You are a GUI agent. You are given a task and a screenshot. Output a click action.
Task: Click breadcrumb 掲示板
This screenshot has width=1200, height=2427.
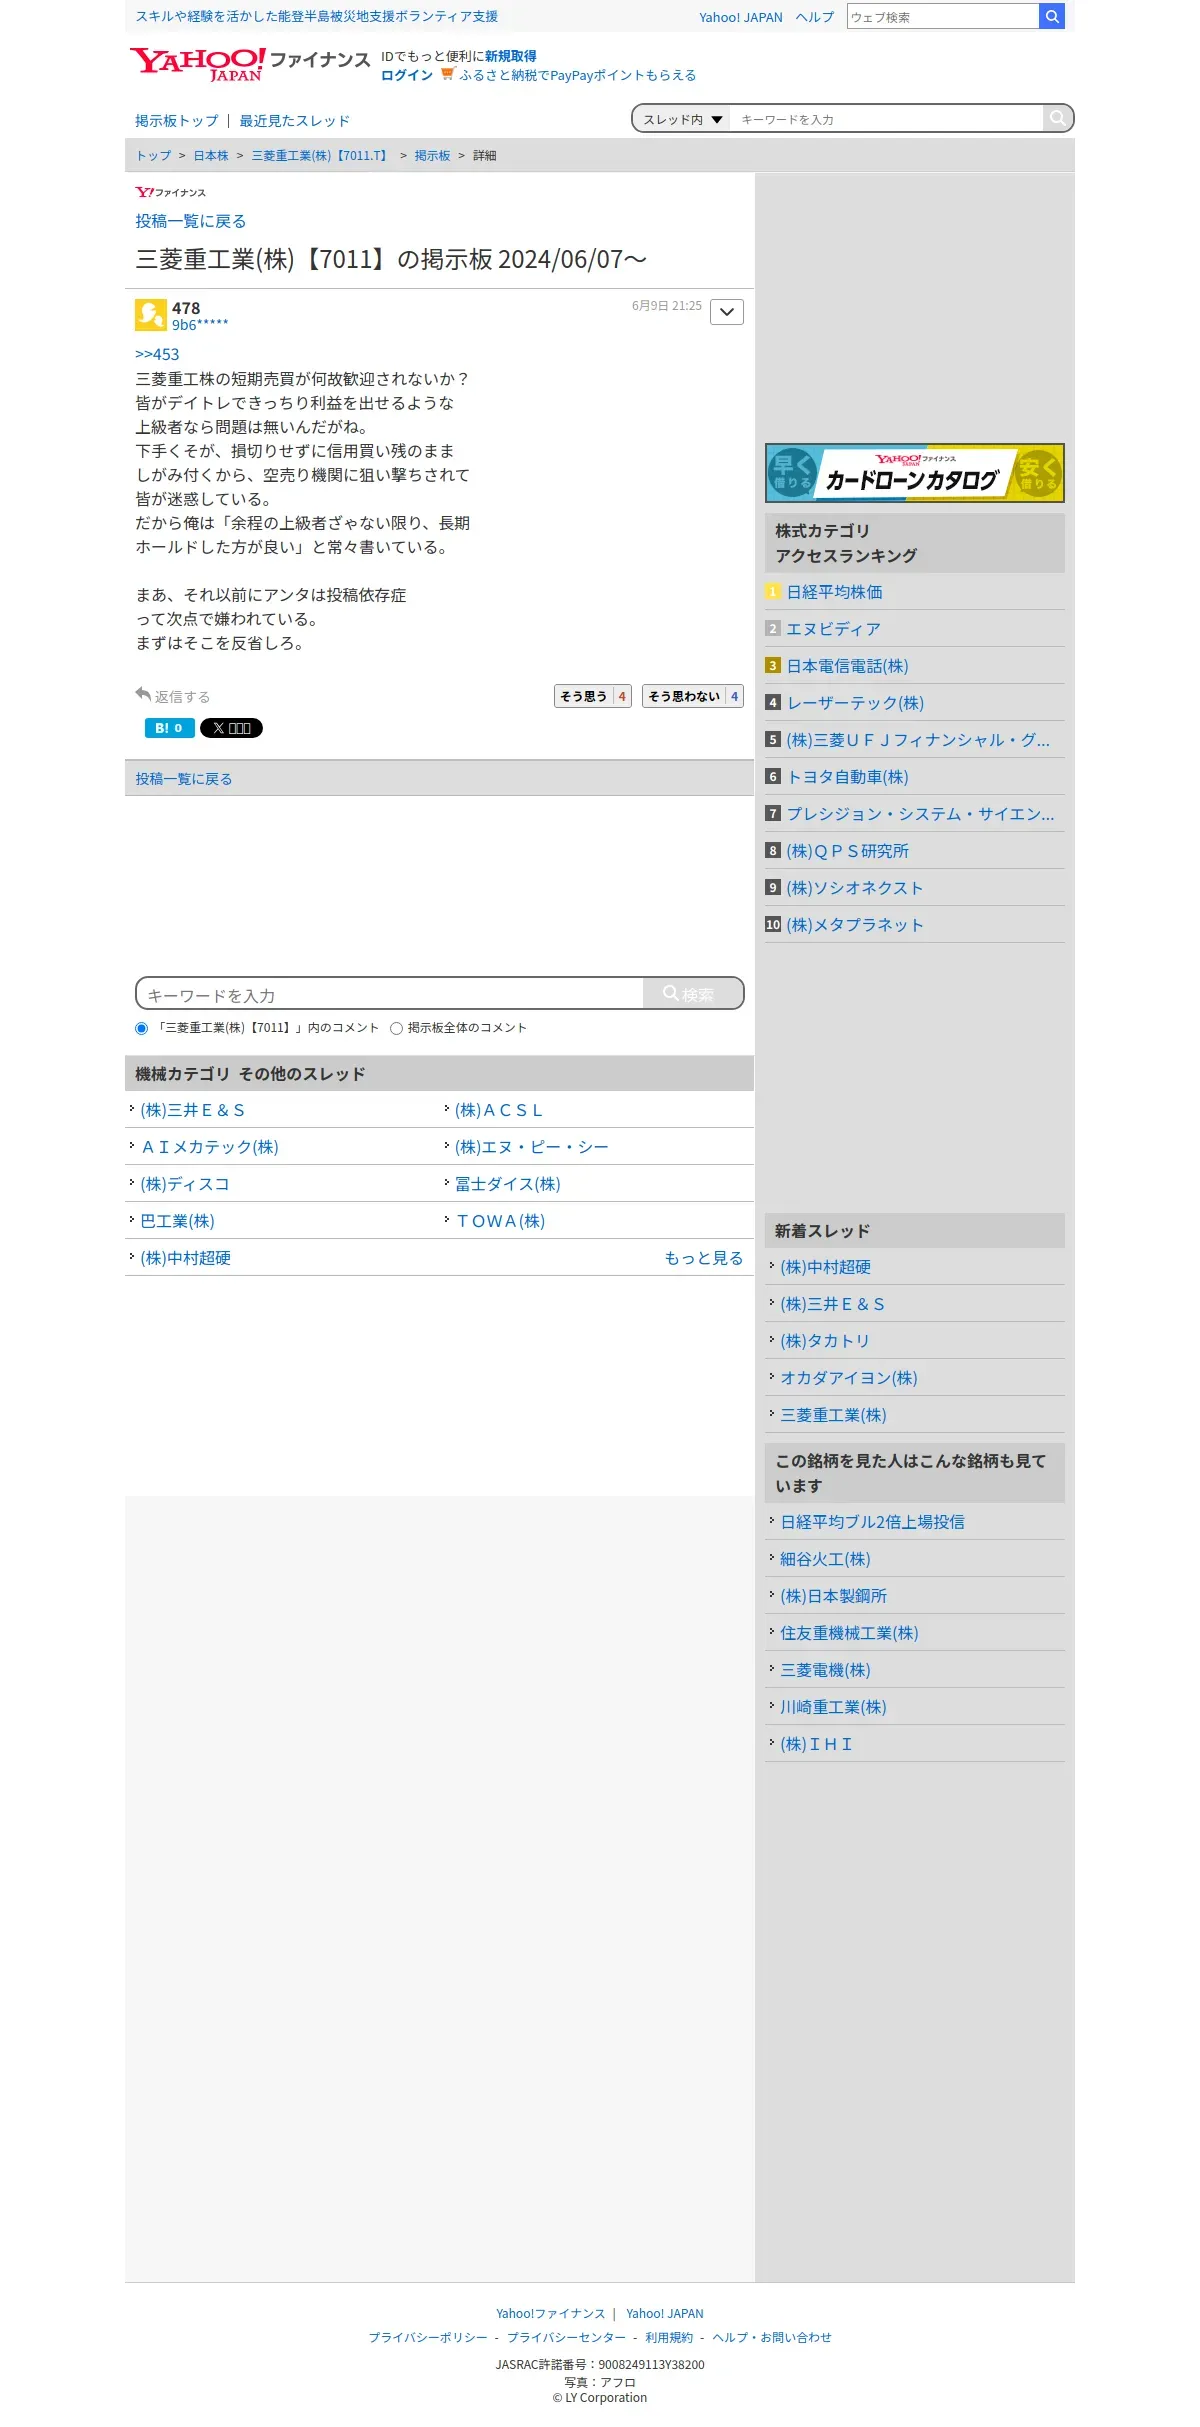click(x=433, y=156)
